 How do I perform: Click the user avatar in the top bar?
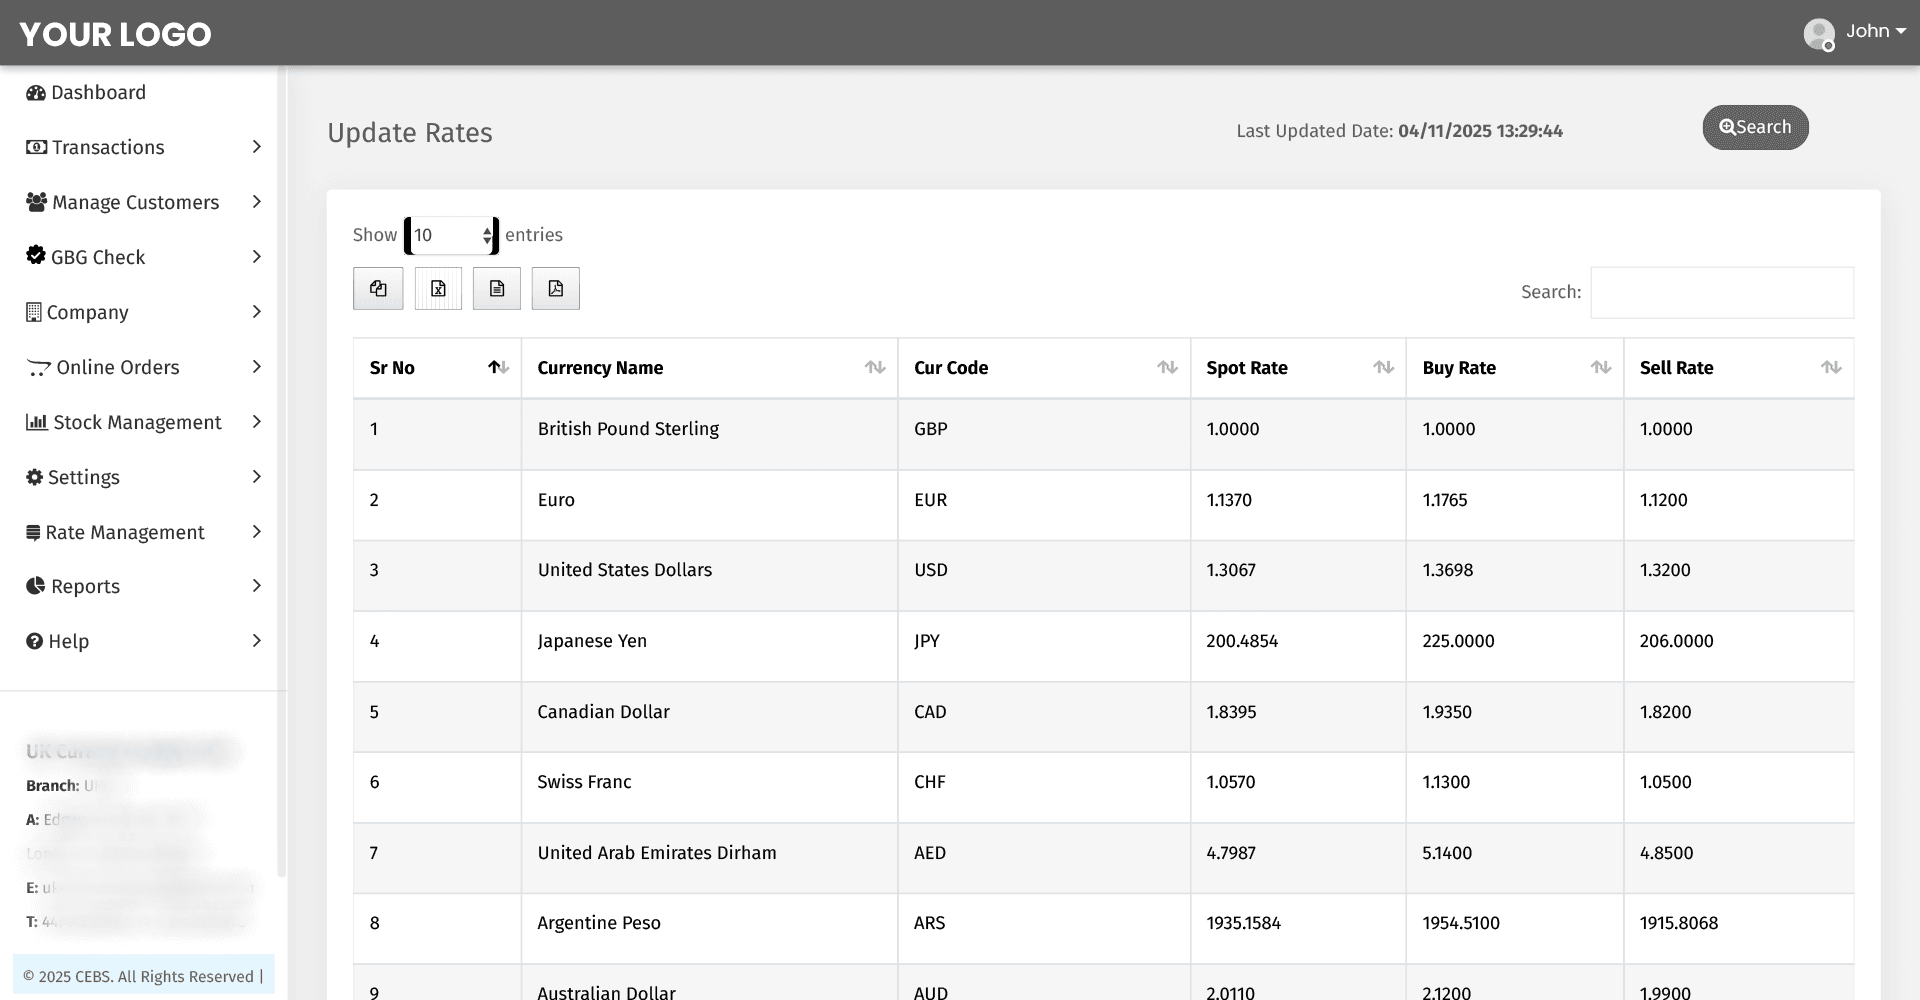pos(1820,33)
